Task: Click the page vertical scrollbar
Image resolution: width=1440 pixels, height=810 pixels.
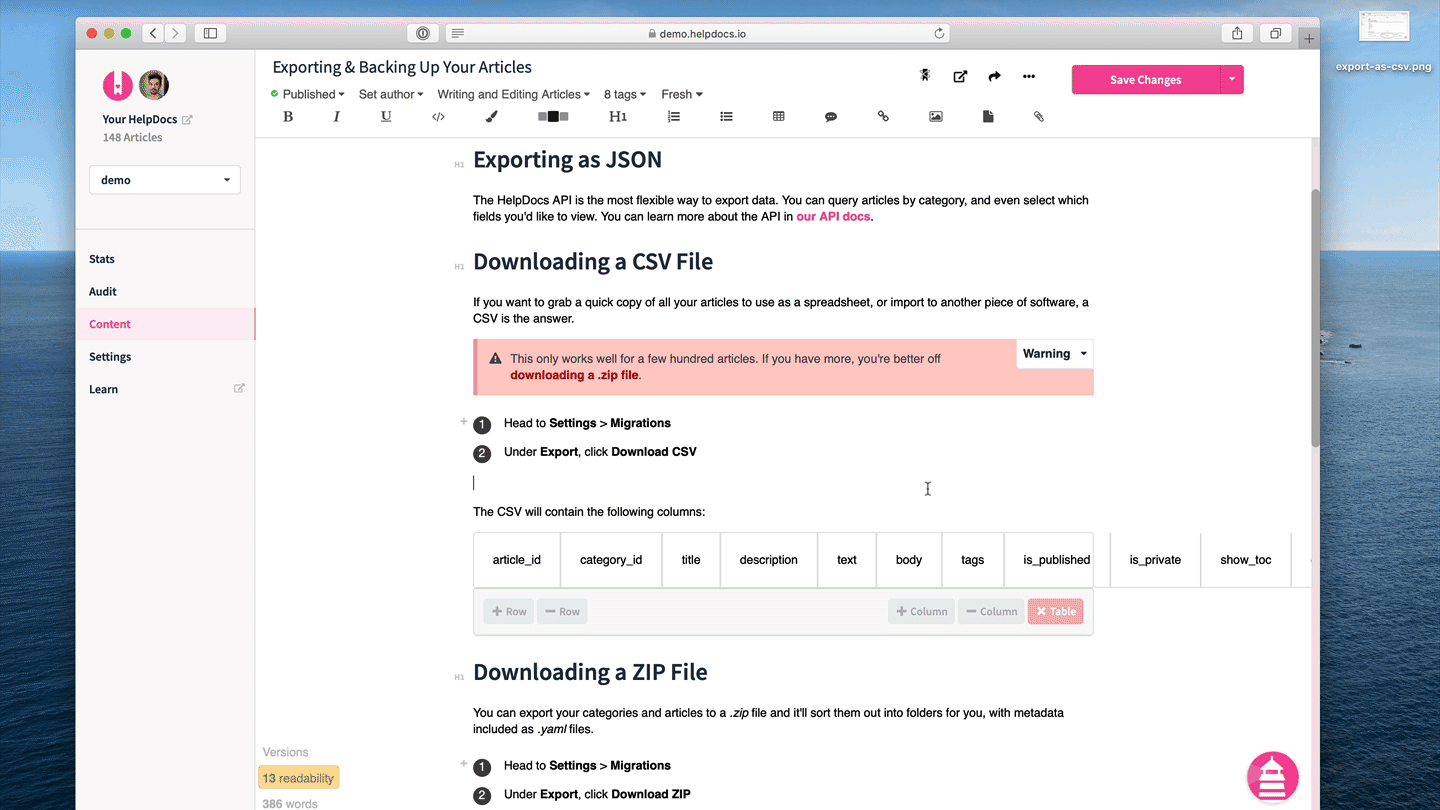Action: pos(1315,317)
